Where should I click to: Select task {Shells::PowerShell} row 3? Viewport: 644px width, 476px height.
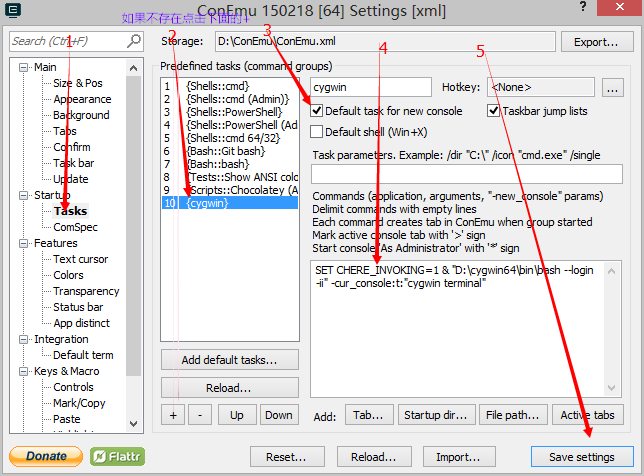[x=230, y=112]
